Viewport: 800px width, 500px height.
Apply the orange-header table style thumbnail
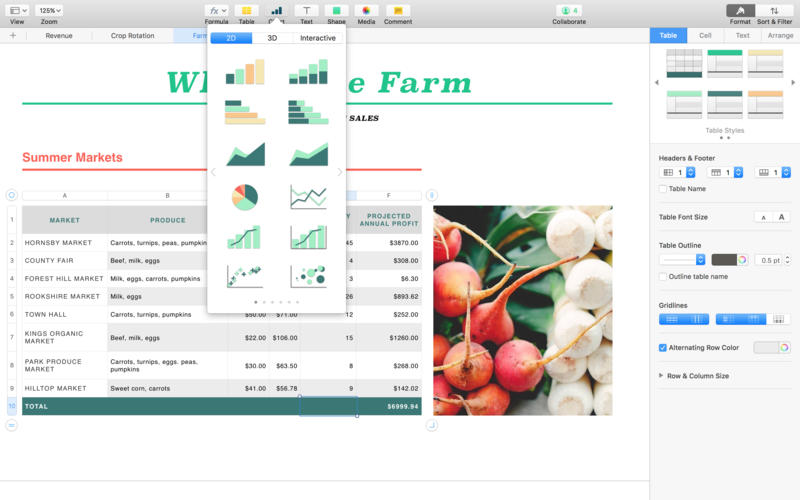pyautogui.click(x=765, y=104)
